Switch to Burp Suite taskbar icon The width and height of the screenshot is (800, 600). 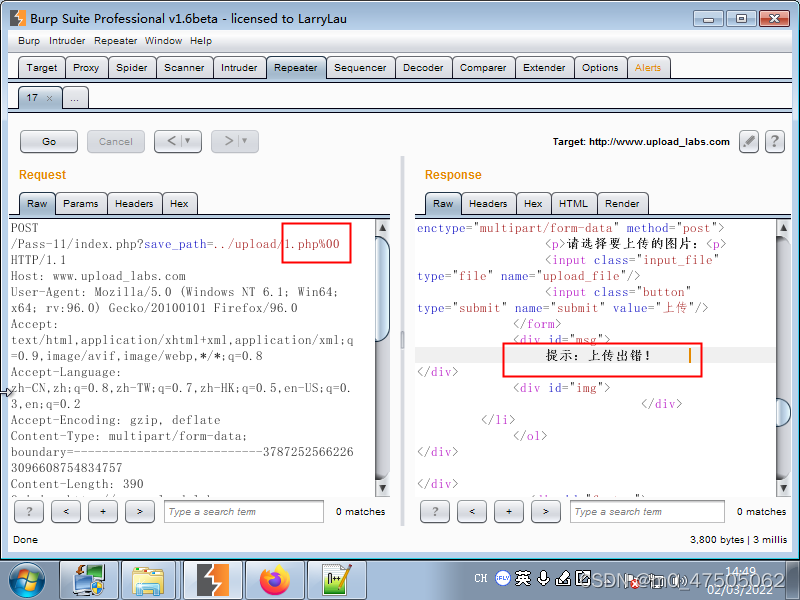(213, 580)
